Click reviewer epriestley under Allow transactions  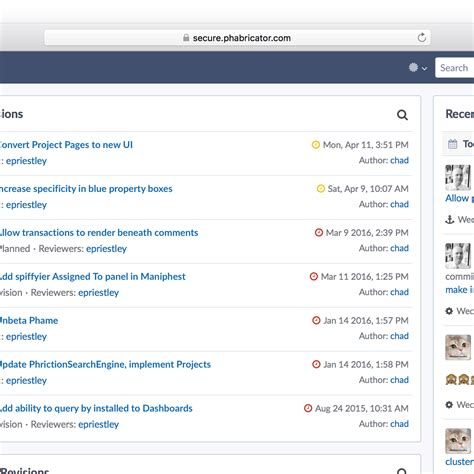[106, 249]
